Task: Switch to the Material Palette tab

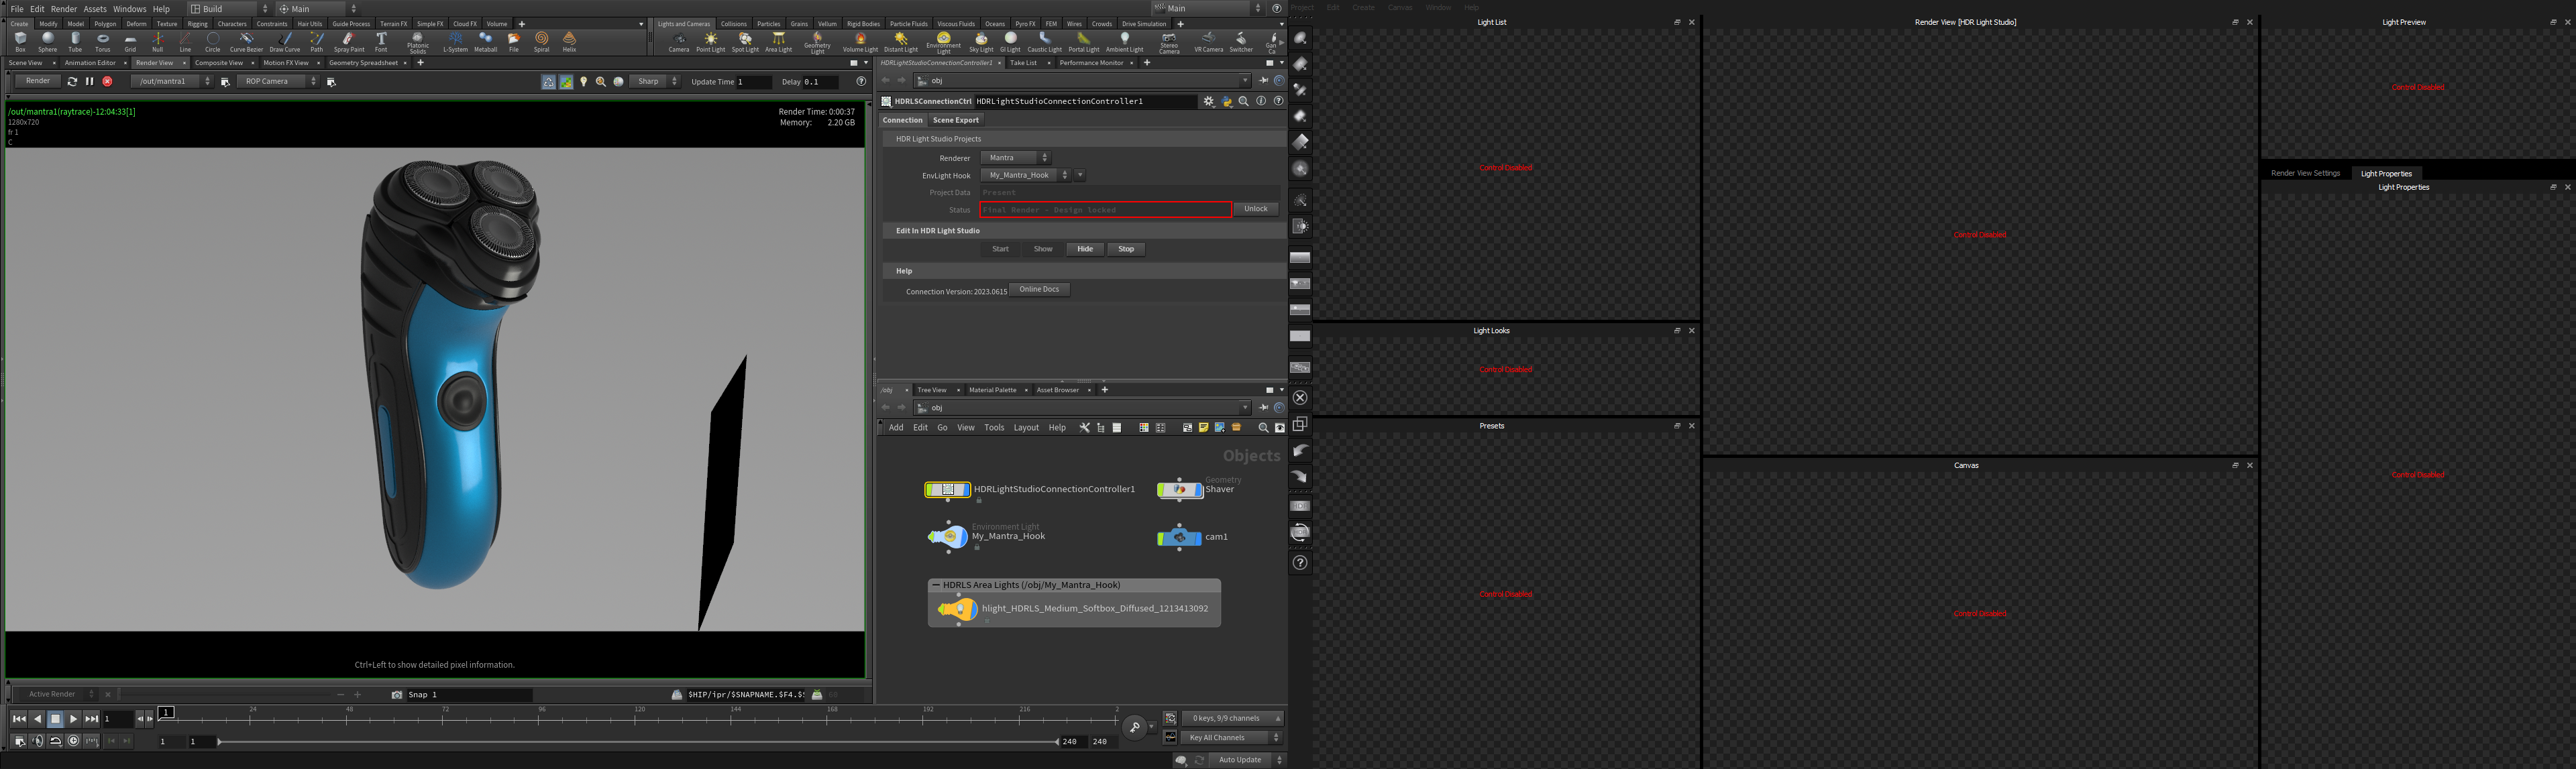Action: (992, 390)
